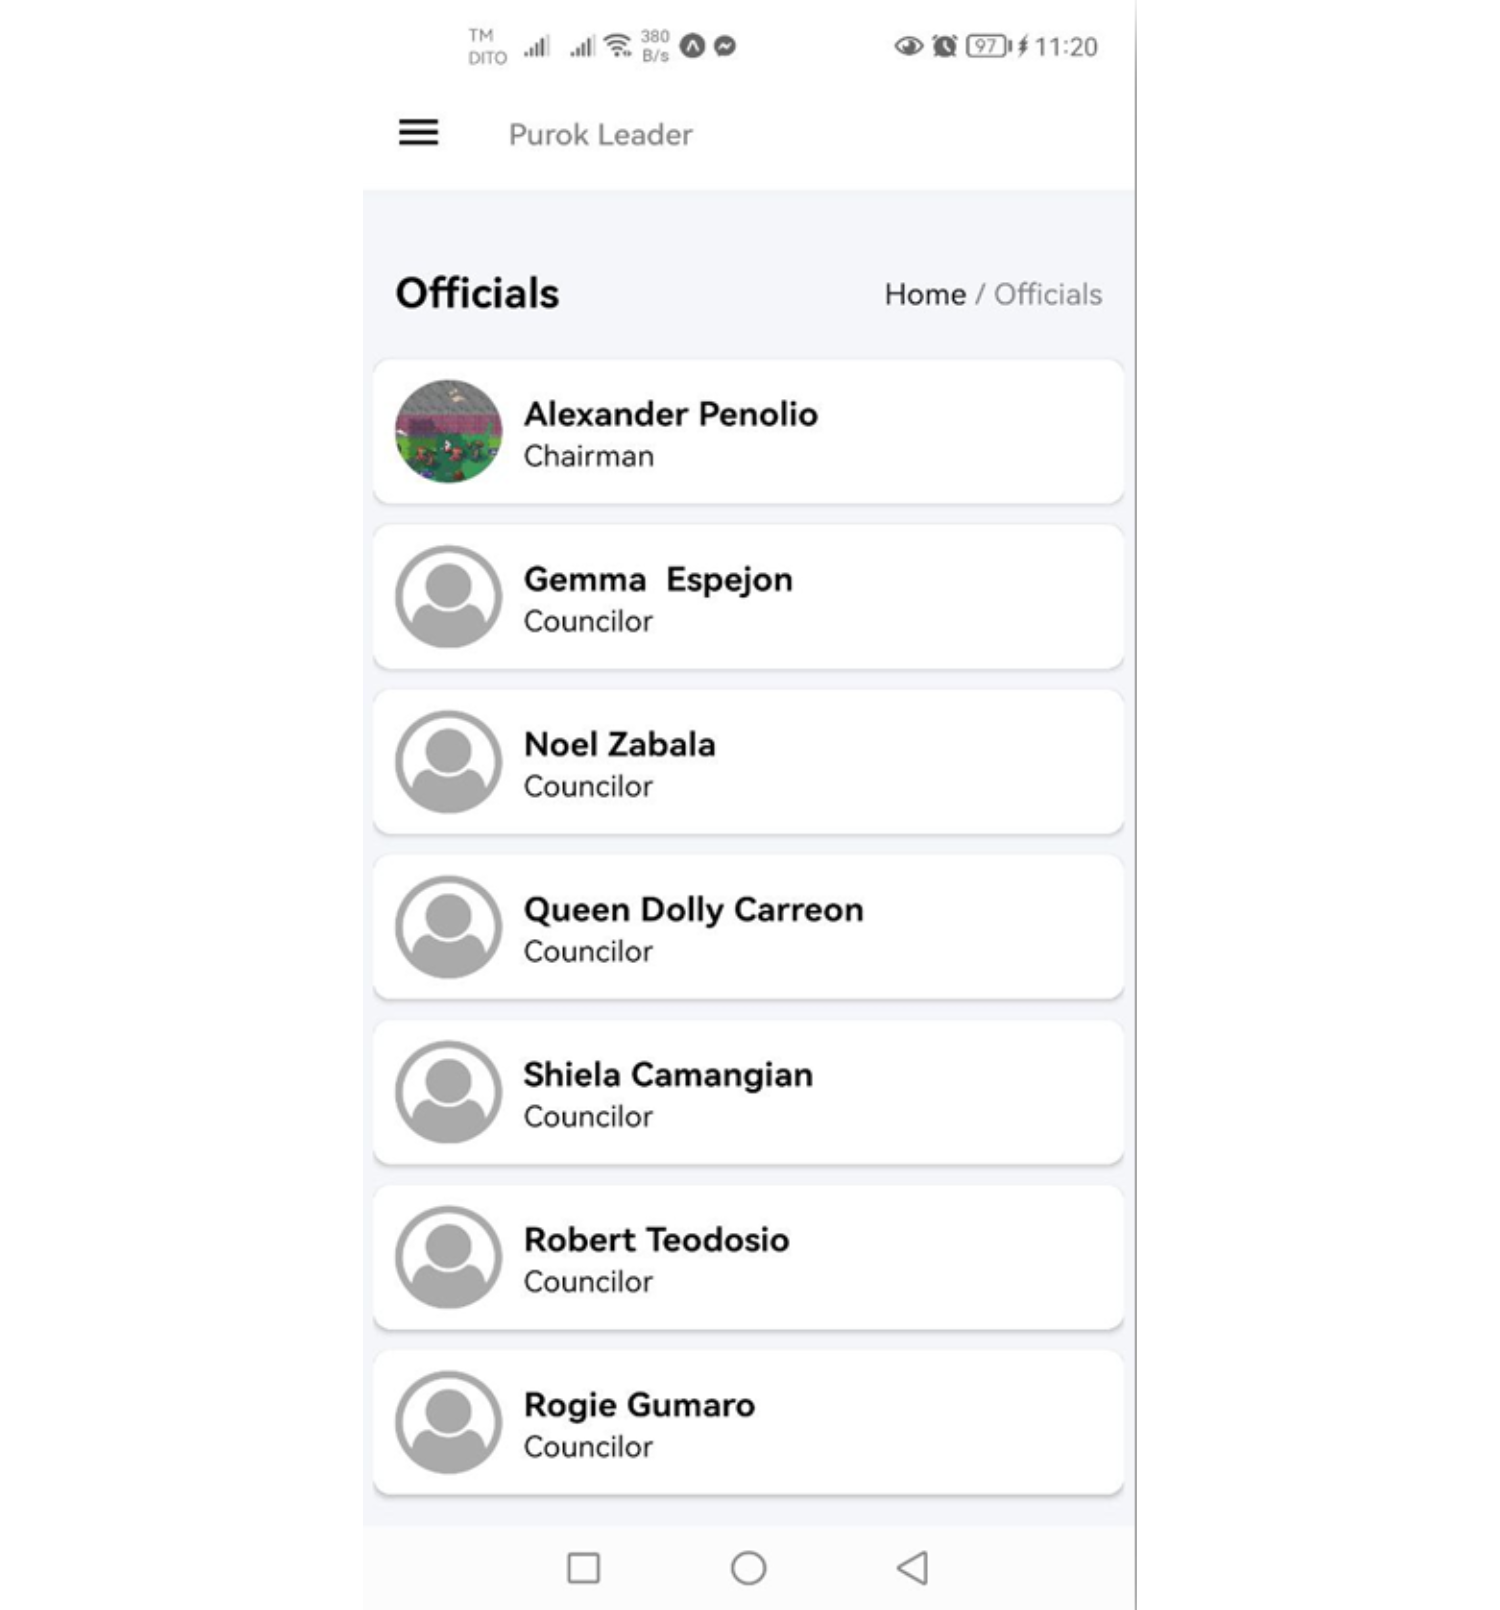Viewport: 1500px width, 1610px height.
Task: Tap the Android back triangle button
Action: tap(913, 1567)
